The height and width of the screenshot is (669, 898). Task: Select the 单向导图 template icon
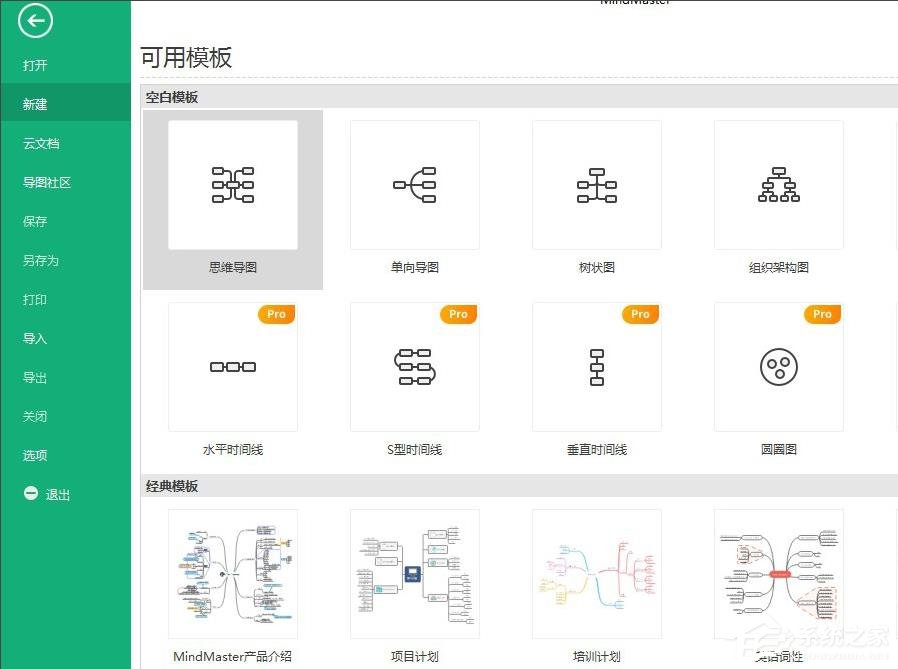tap(414, 184)
